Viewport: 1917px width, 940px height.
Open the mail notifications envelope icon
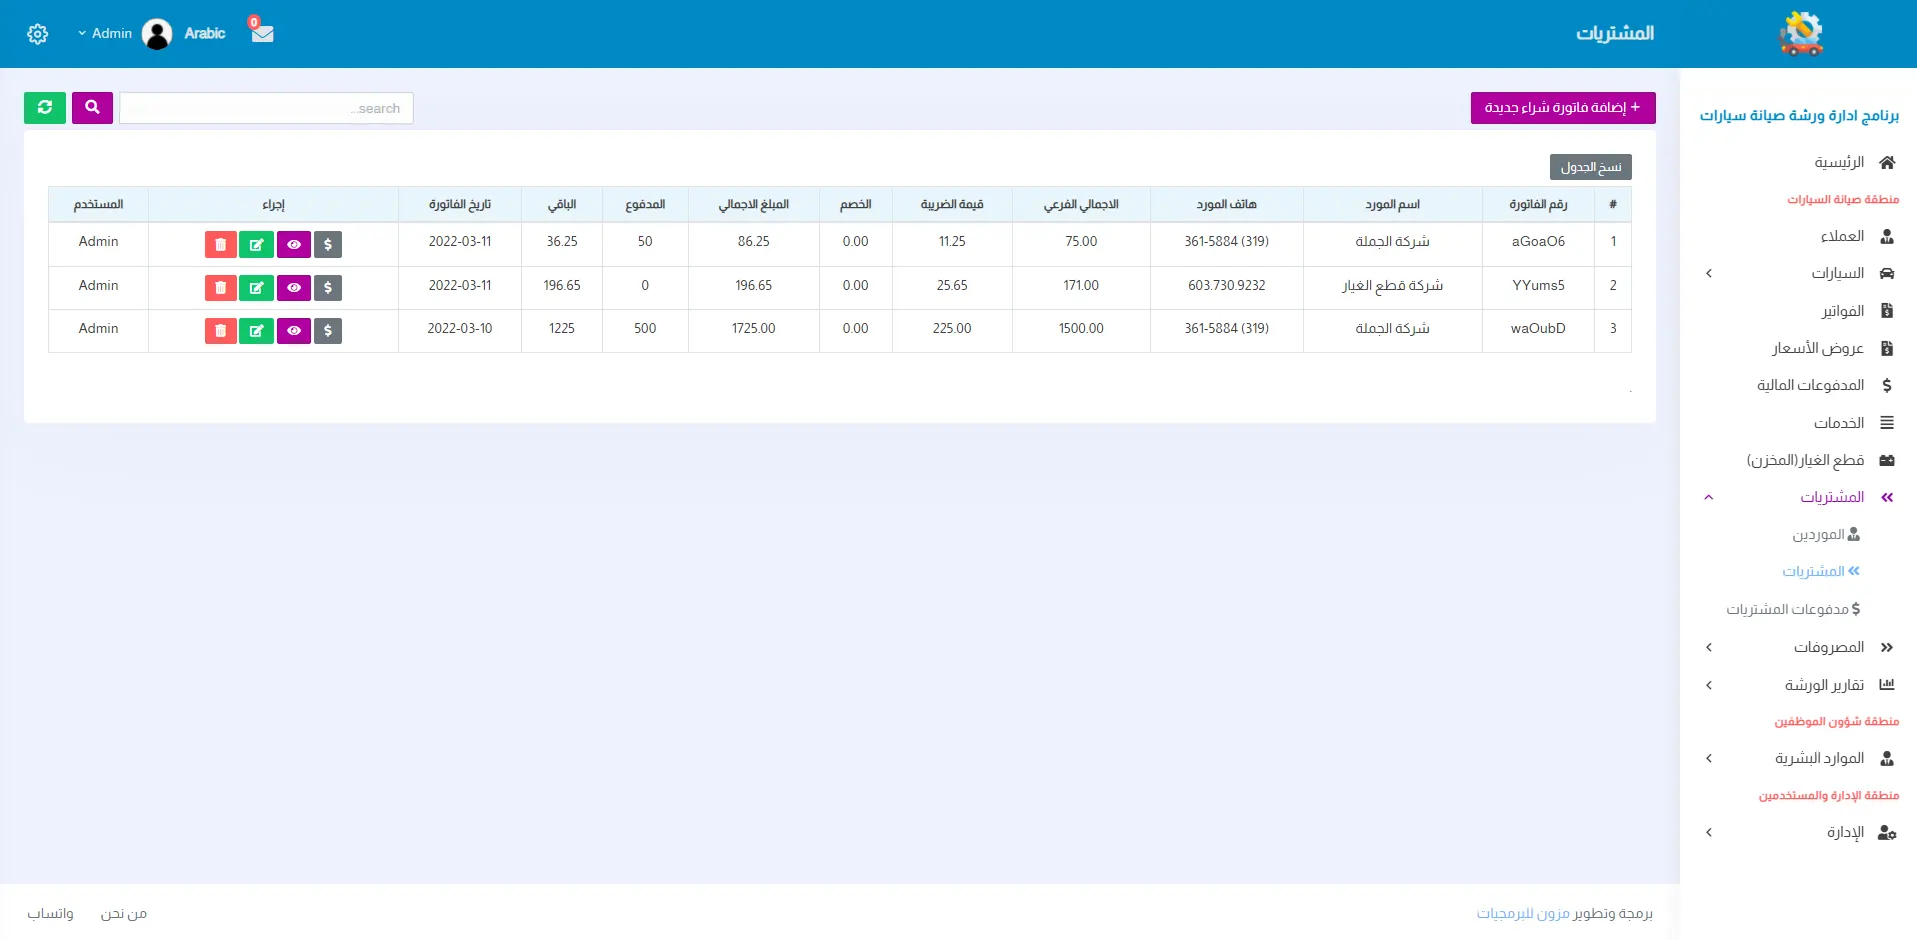[262, 33]
